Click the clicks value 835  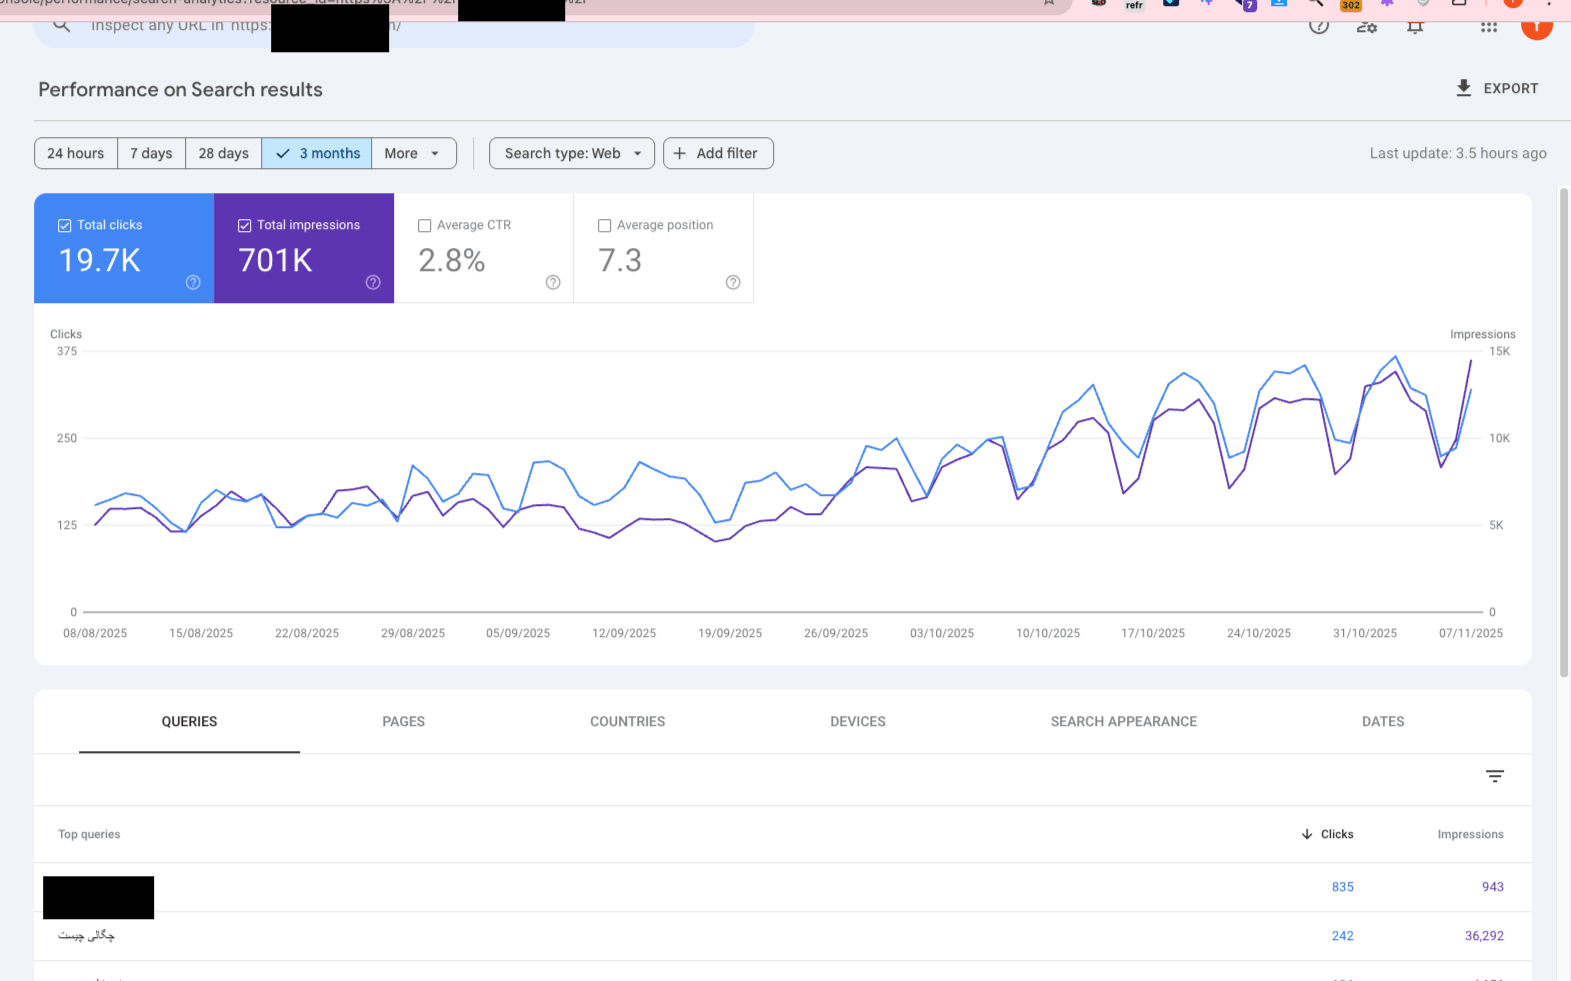click(1342, 887)
